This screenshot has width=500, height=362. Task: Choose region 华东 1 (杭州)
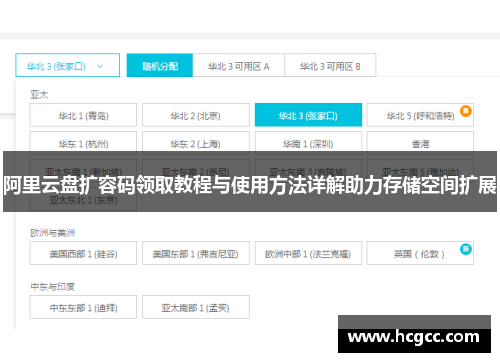(x=83, y=142)
